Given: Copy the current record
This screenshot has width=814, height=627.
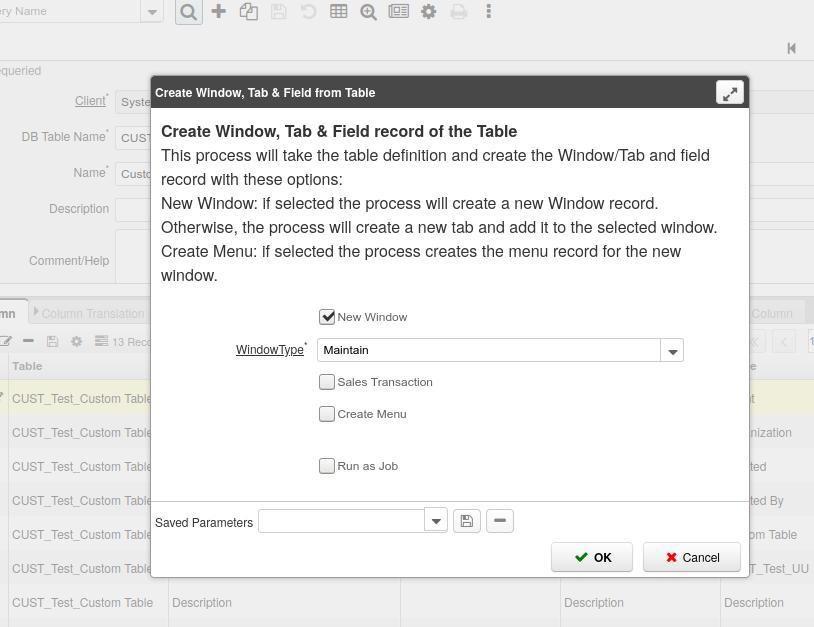Looking at the screenshot, I should (248, 11).
